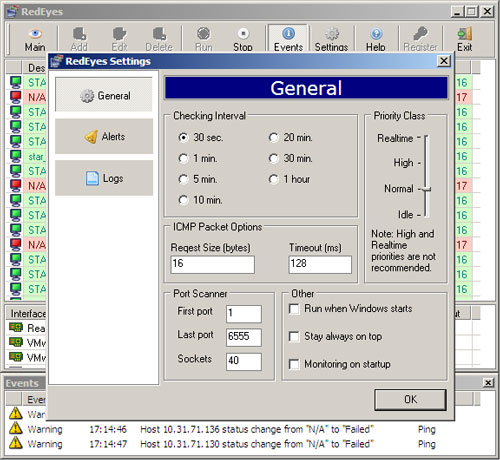
Task: Confirm settings with the OK button
Action: [x=410, y=399]
